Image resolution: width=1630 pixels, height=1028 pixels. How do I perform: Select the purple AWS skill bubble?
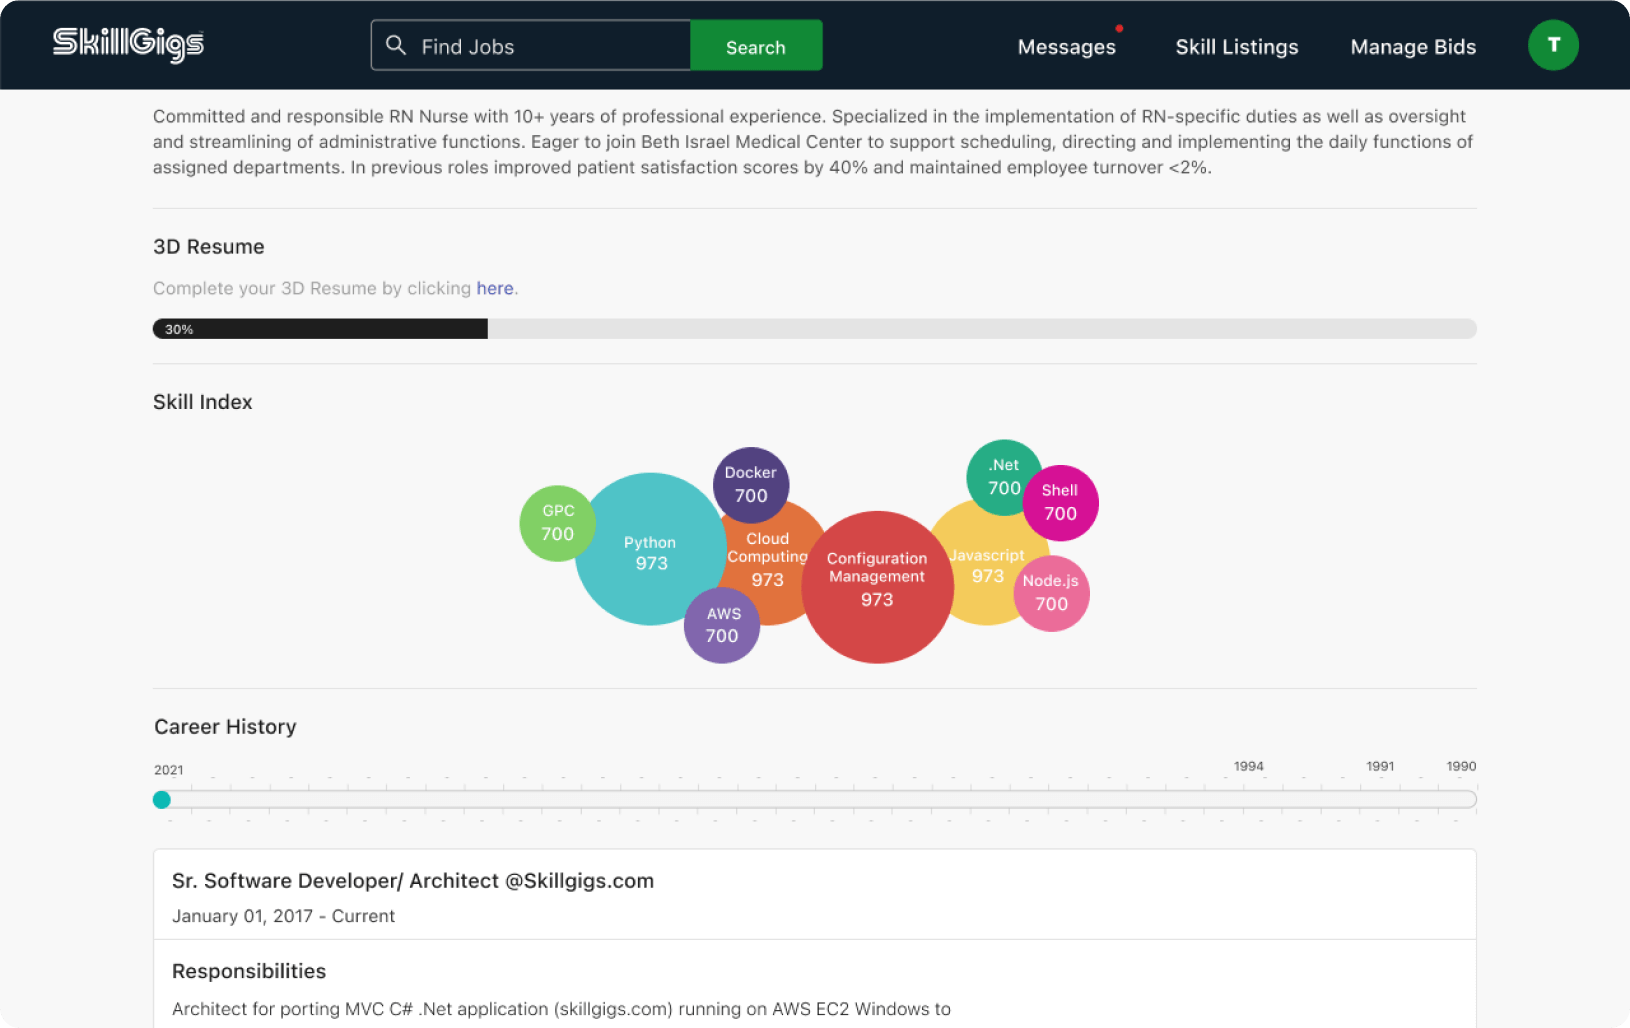click(721, 626)
